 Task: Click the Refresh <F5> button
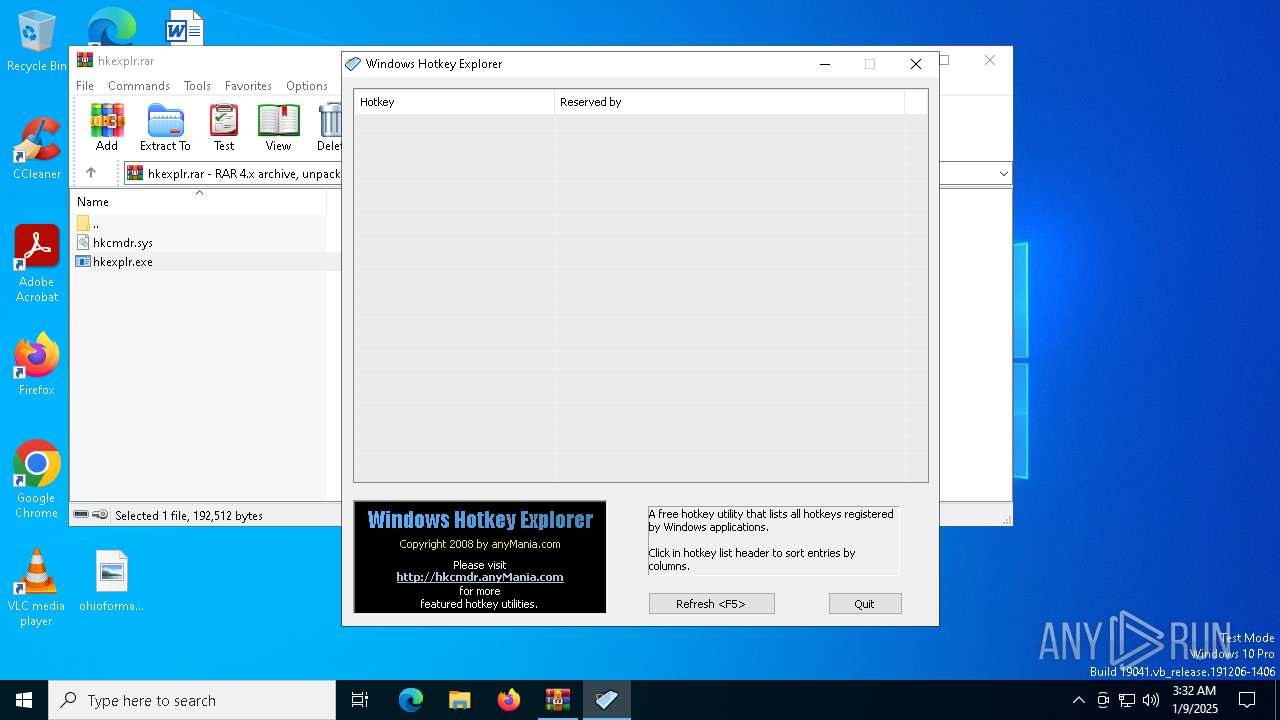[x=711, y=604]
